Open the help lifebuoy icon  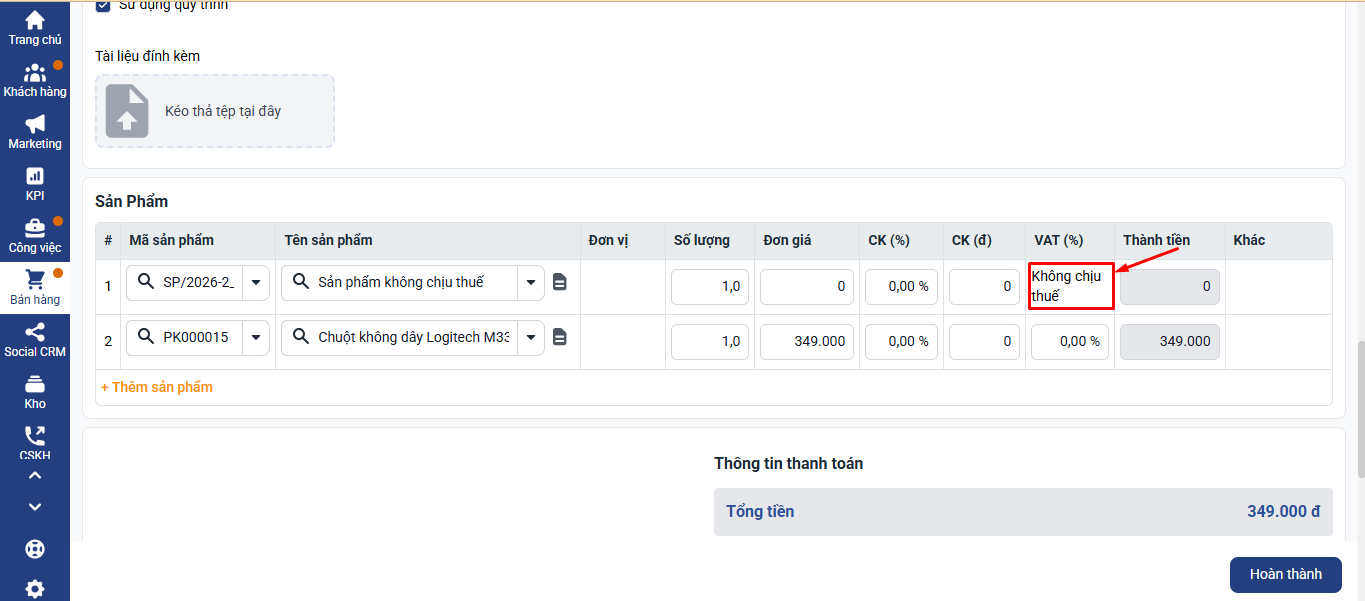tap(35, 550)
